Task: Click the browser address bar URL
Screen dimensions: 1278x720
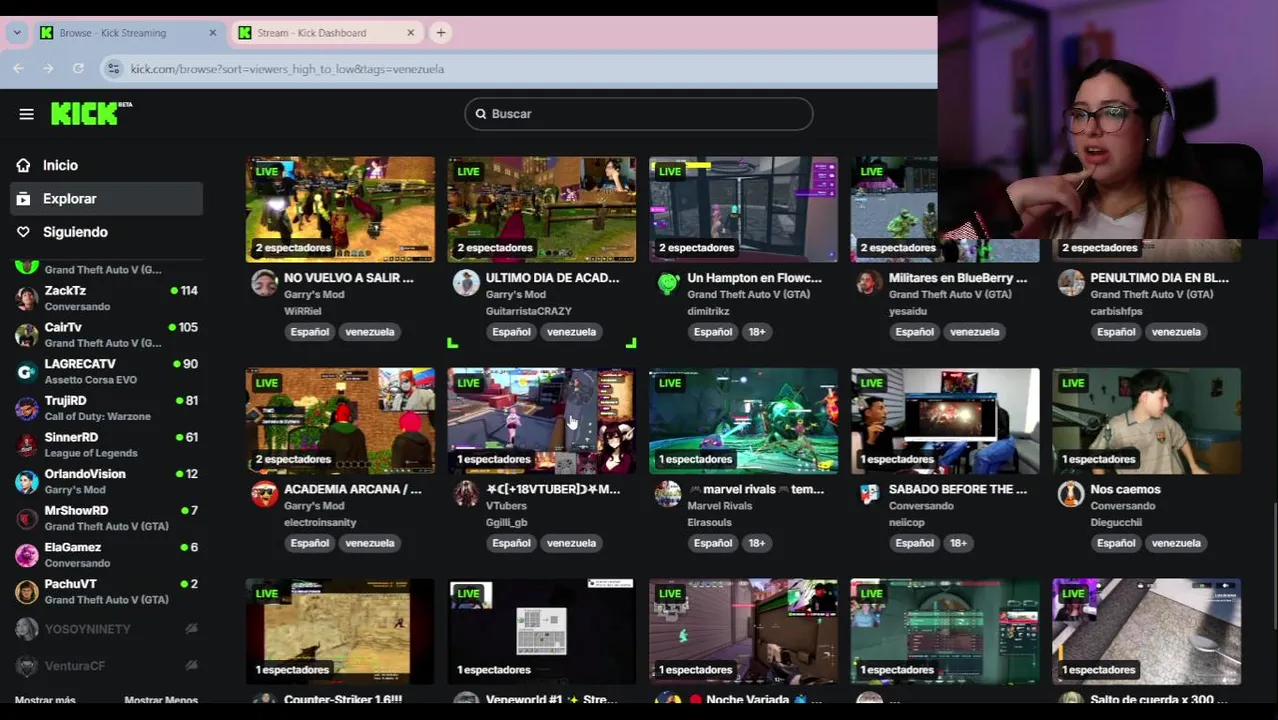Action: [287, 69]
